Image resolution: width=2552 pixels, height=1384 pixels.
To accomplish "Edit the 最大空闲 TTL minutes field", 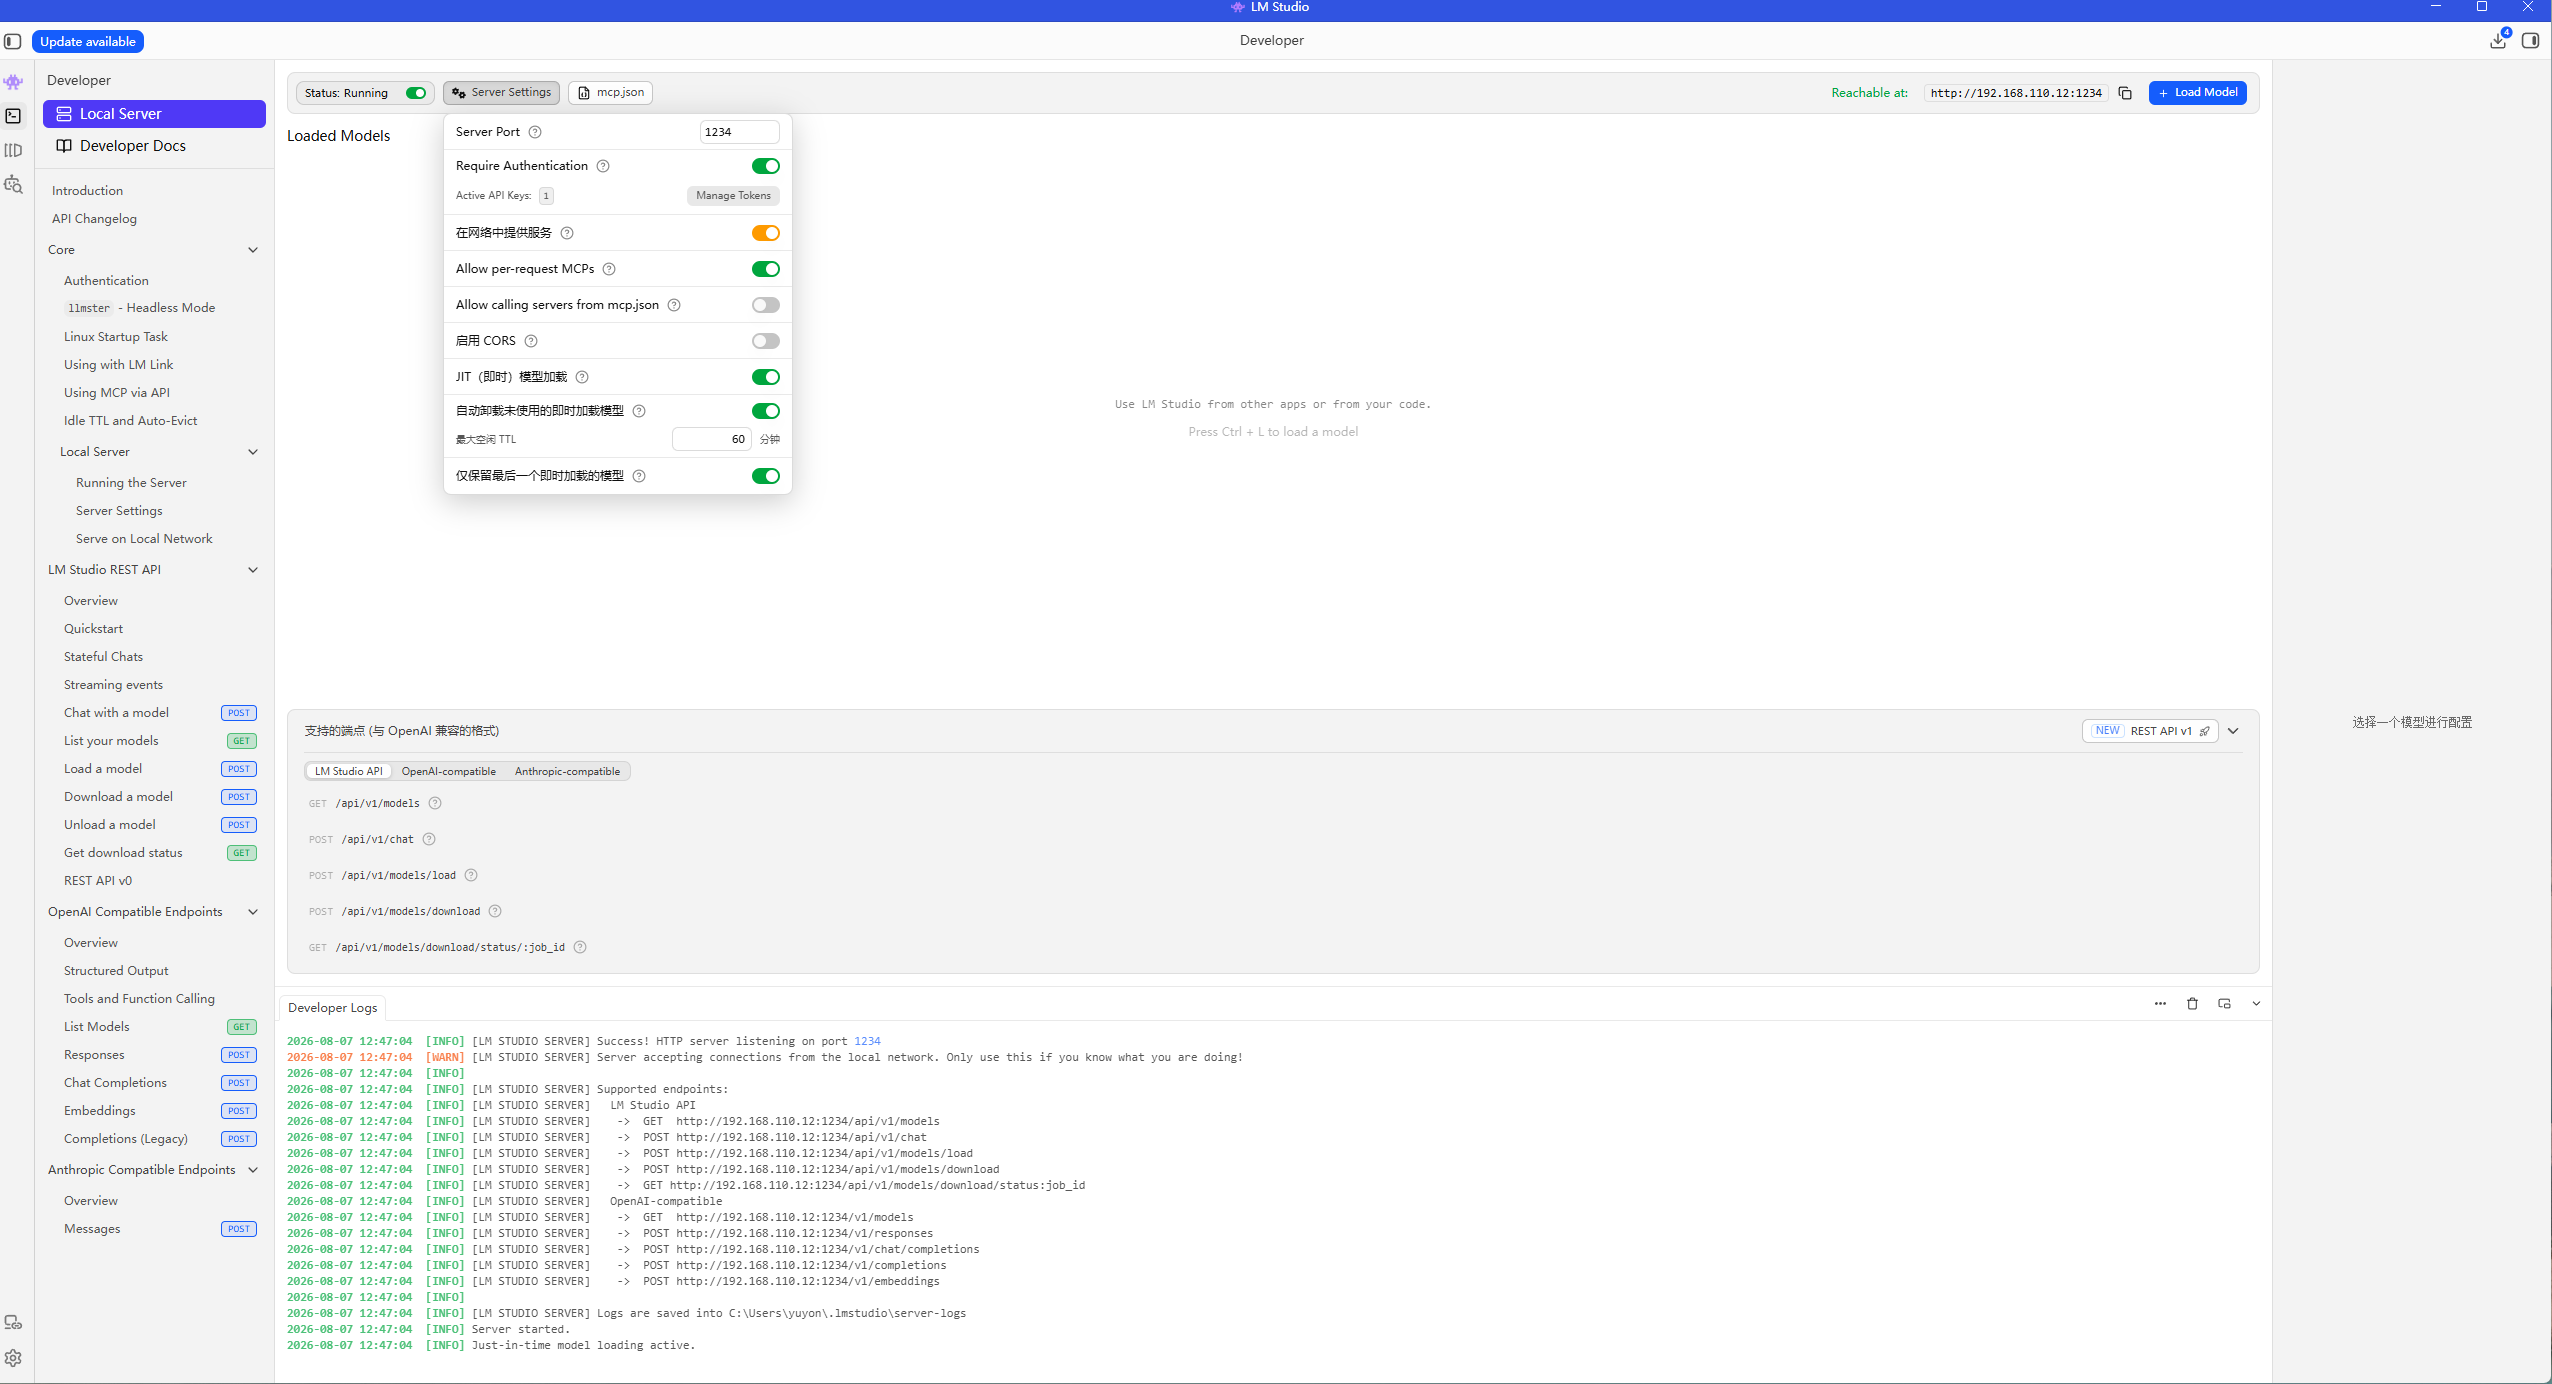I will click(711, 439).
